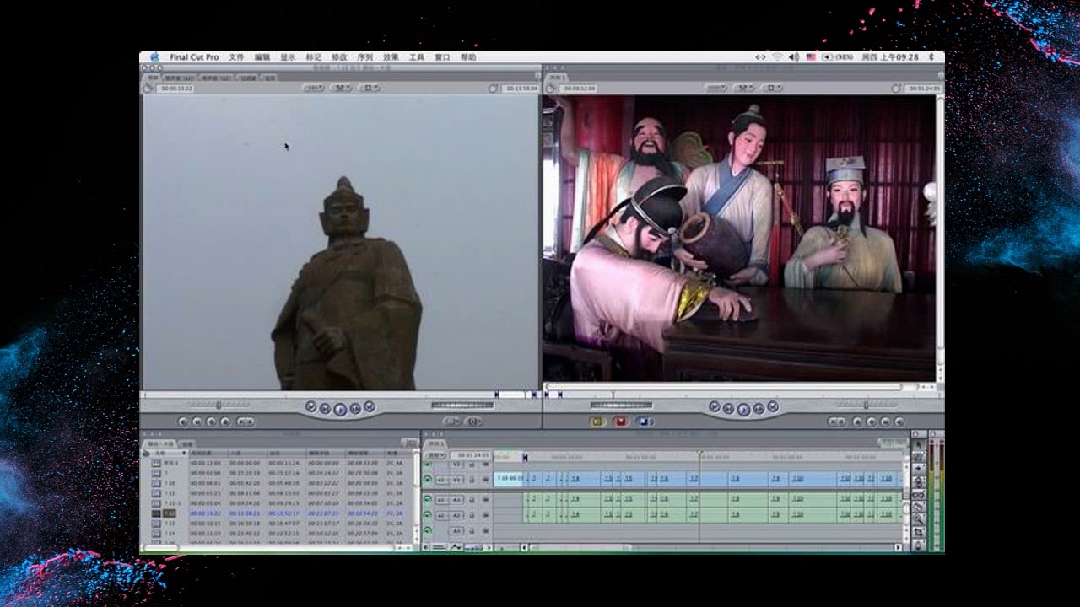Click the Timeline horizontal scrollbar
1080x607 pixels.
712,547
